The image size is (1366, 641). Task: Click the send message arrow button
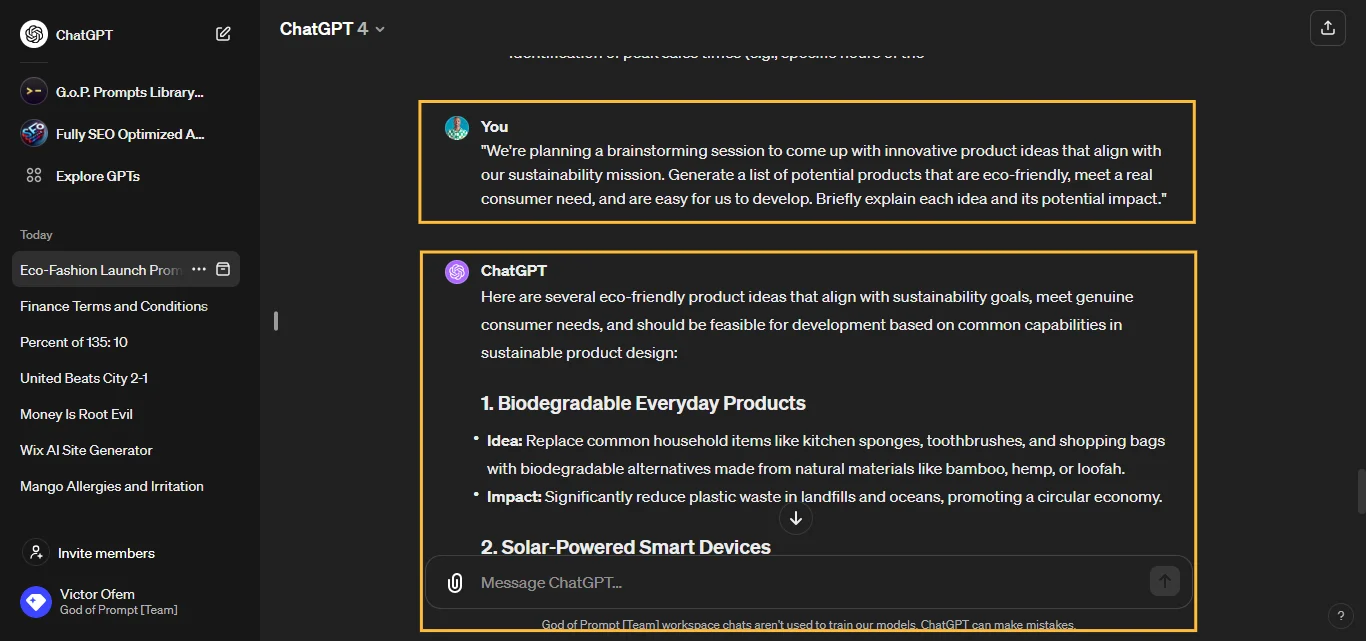pos(1164,581)
